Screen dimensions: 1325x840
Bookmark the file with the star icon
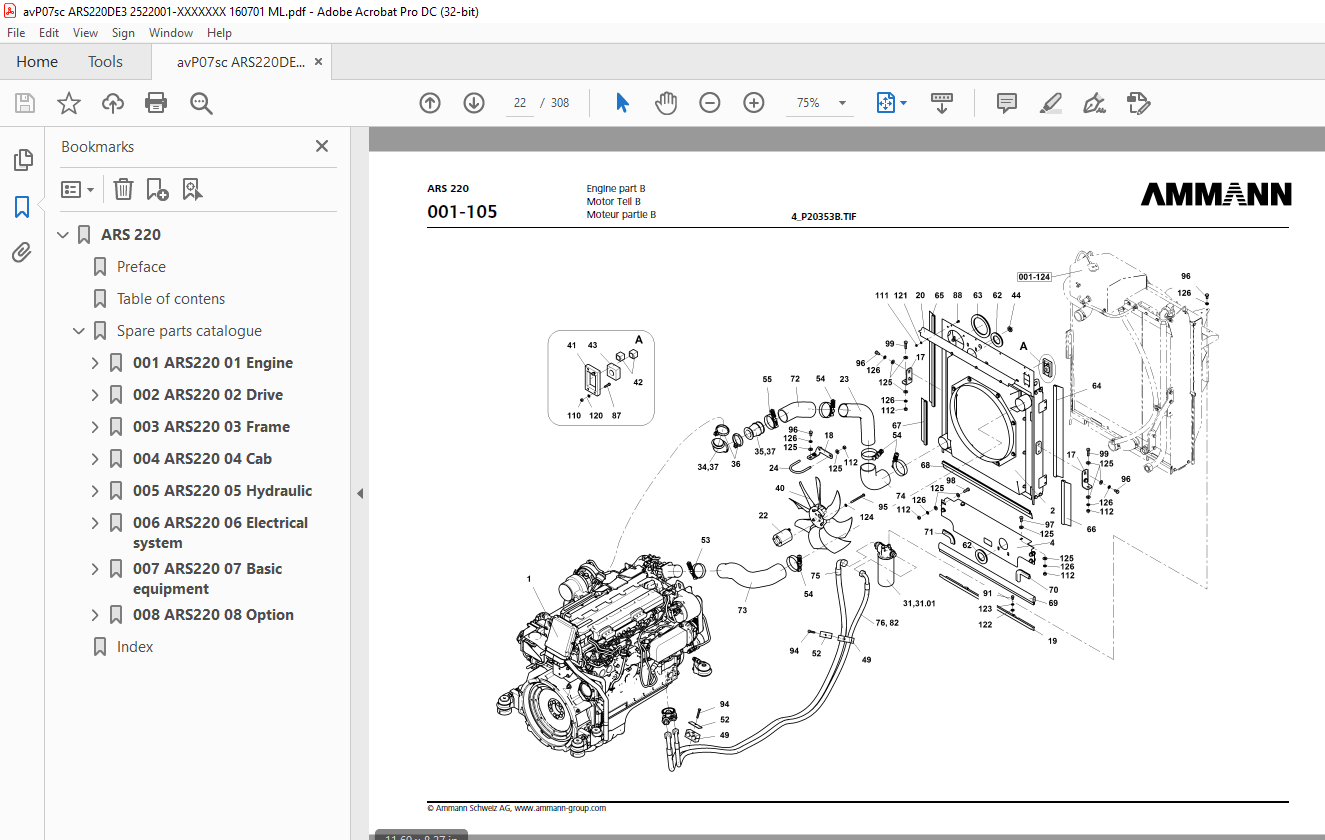coord(69,103)
